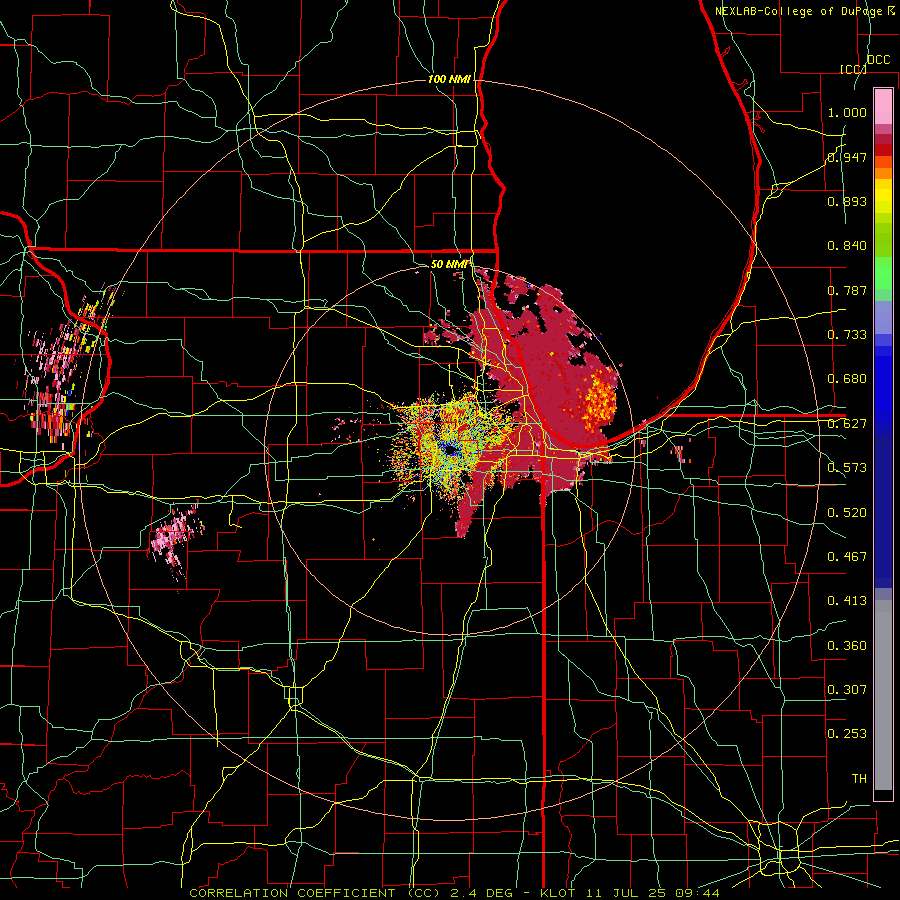Click the 50 NMI range ring label
This screenshot has height=900, width=900.
[449, 264]
